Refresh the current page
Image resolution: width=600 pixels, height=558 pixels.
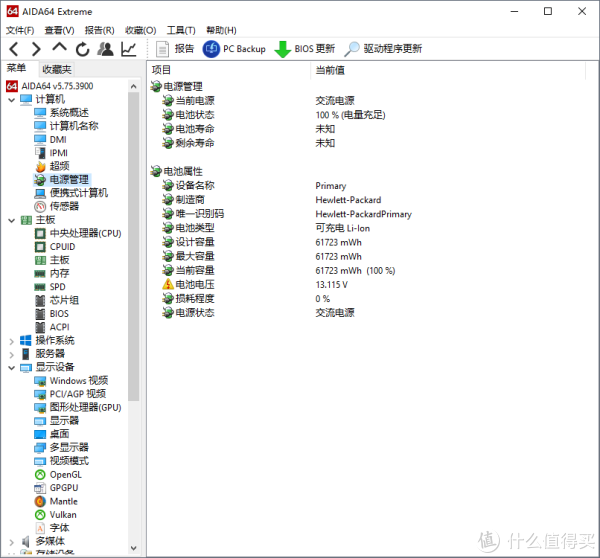point(82,49)
